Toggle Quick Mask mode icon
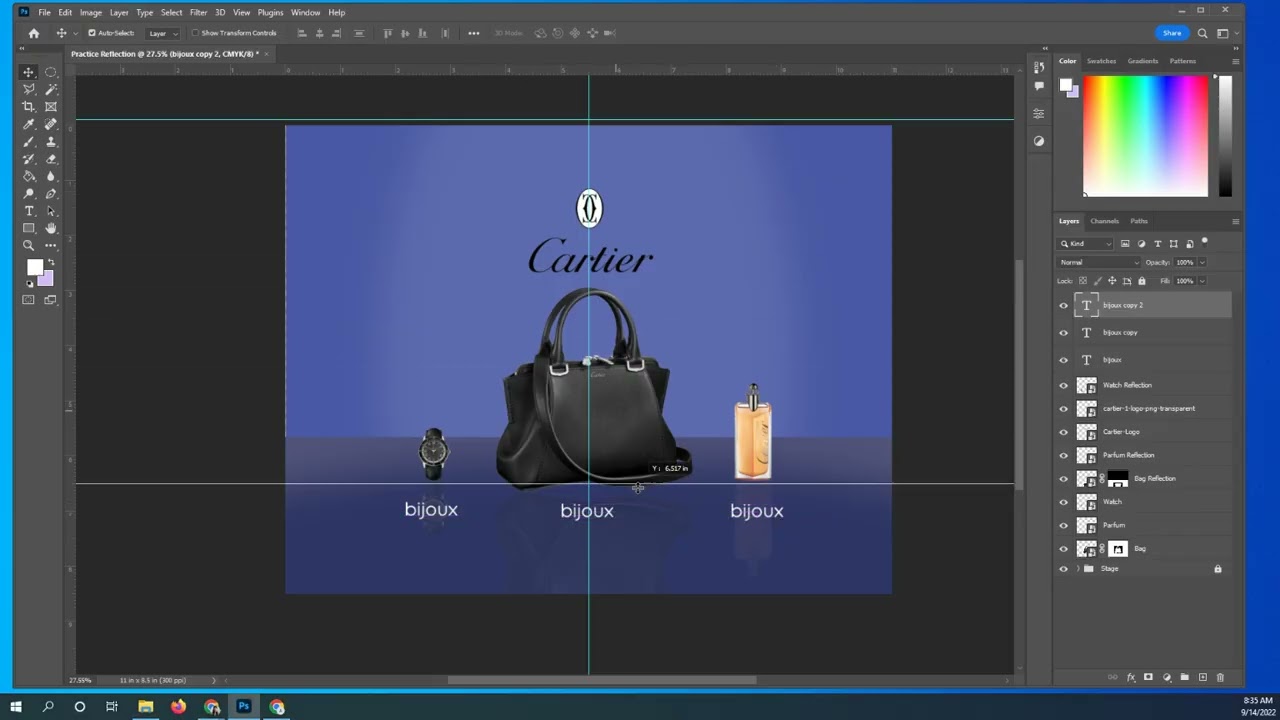This screenshot has width=1280, height=720. [28, 300]
